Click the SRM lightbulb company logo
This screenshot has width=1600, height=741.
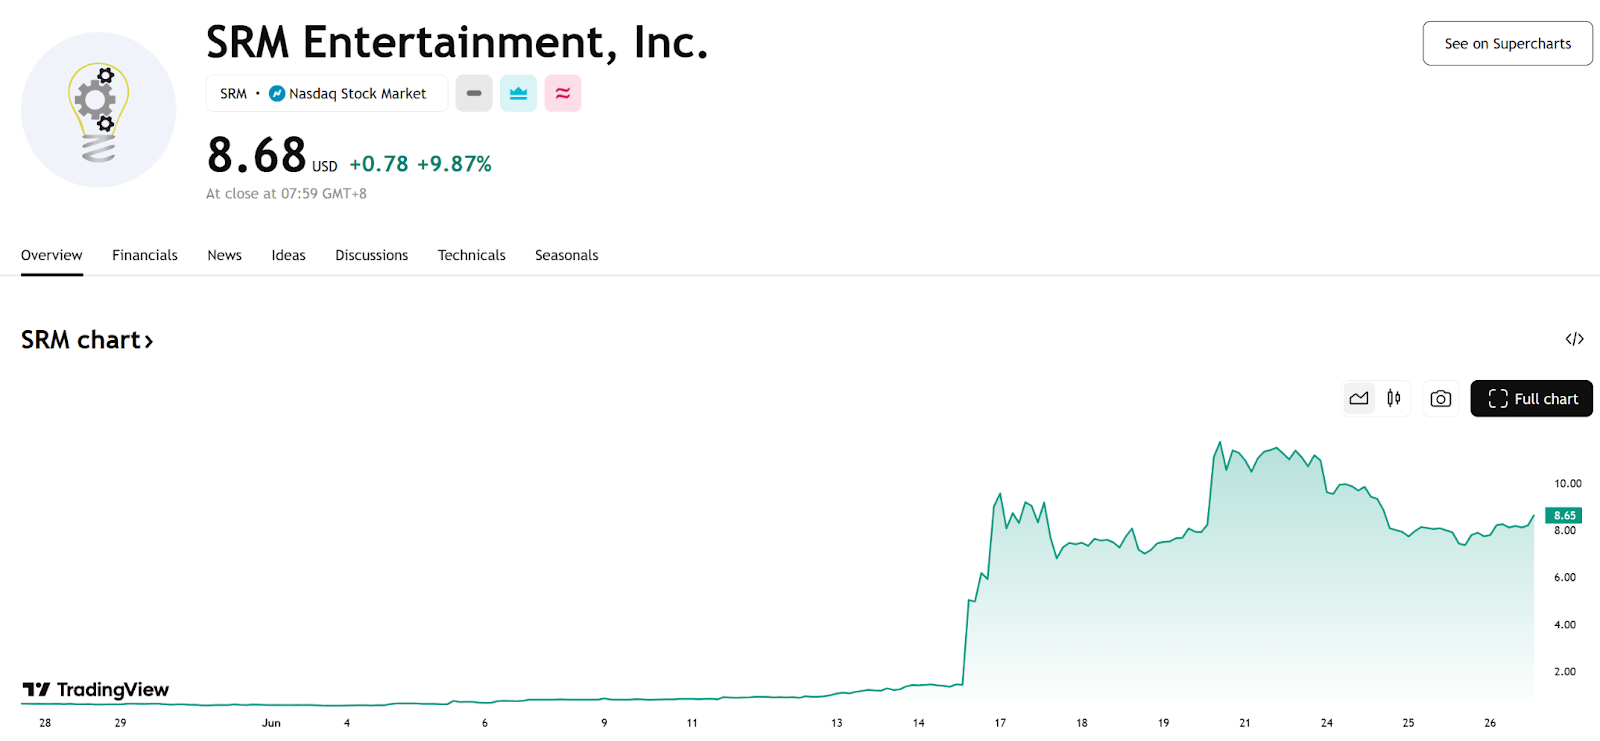(98, 110)
